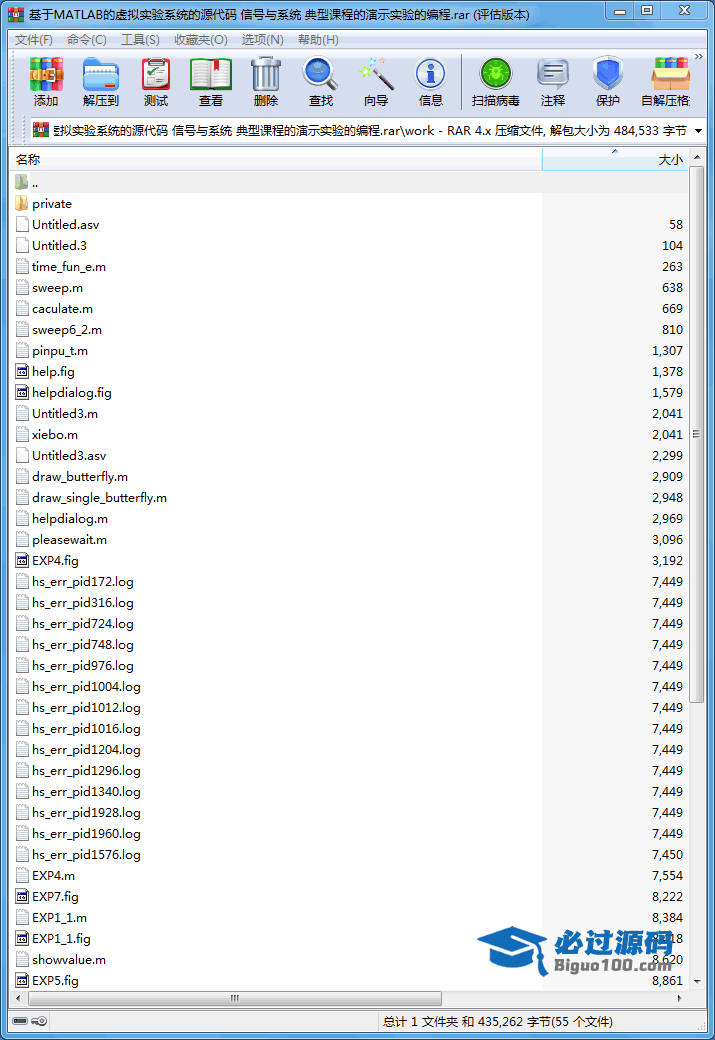Select the Untitled.asv file
Screen dimensions: 715x1040
point(66,225)
